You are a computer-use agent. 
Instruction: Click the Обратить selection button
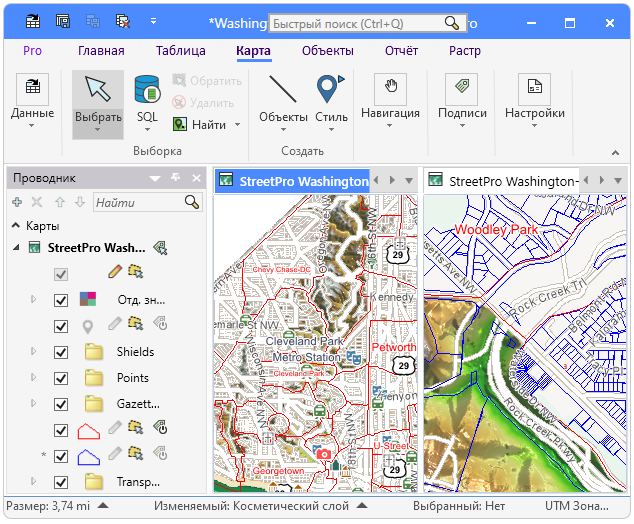click(207, 81)
